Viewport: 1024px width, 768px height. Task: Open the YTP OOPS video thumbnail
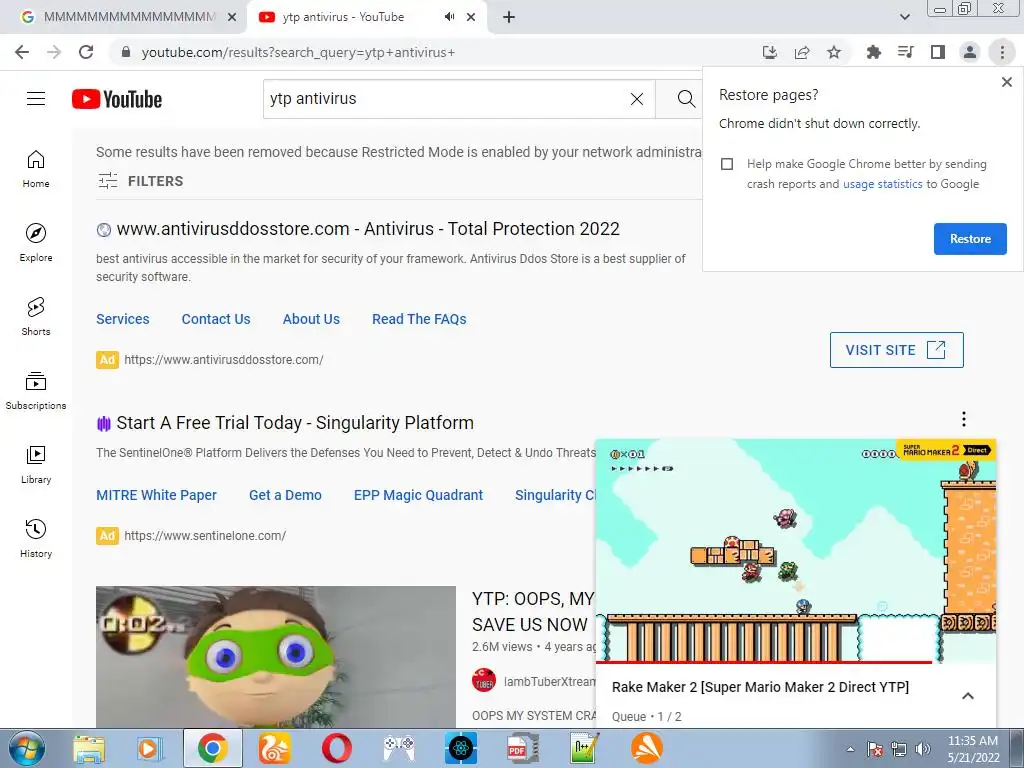[276, 656]
